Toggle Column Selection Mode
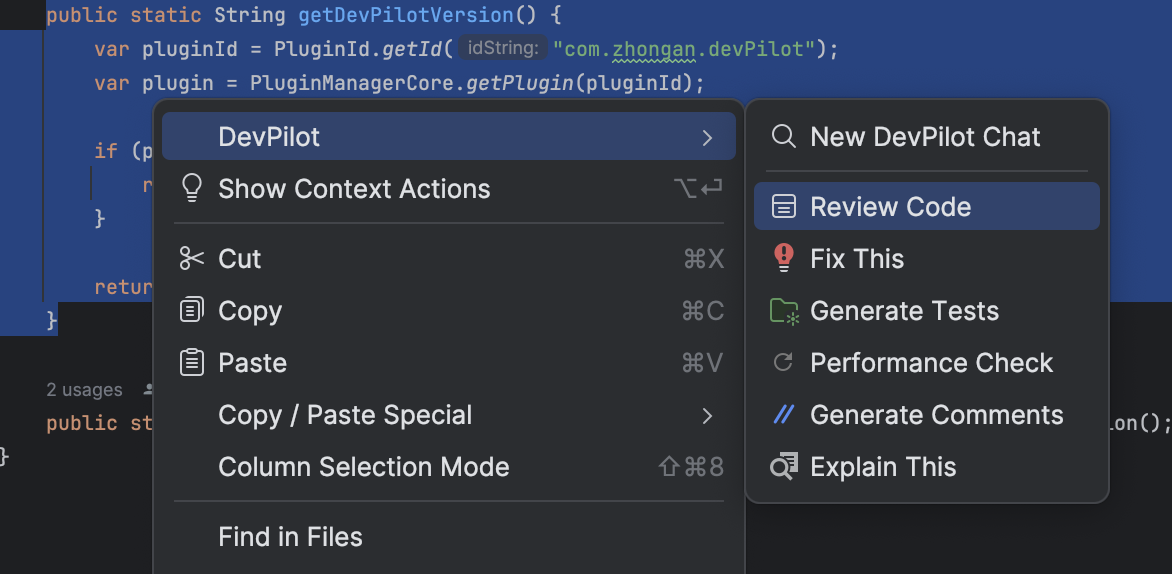The width and height of the screenshot is (1172, 574). (x=363, y=467)
